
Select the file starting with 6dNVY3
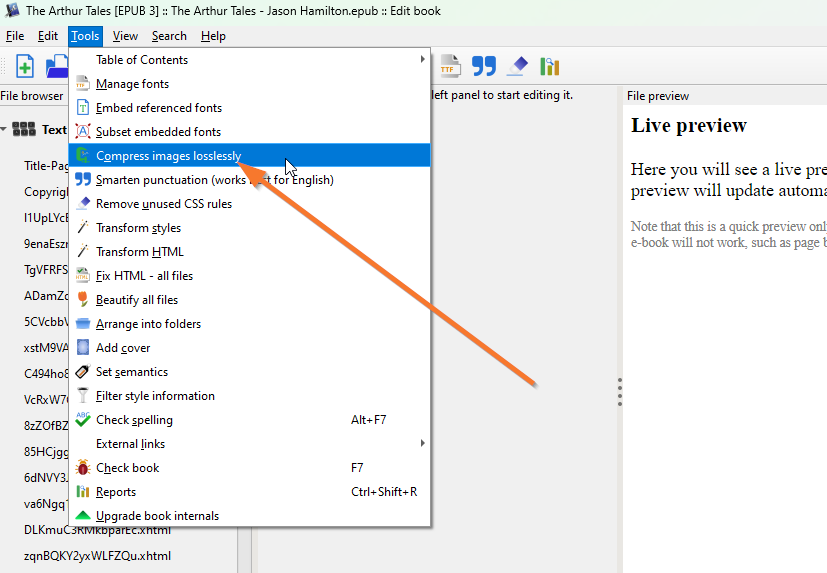(46, 478)
